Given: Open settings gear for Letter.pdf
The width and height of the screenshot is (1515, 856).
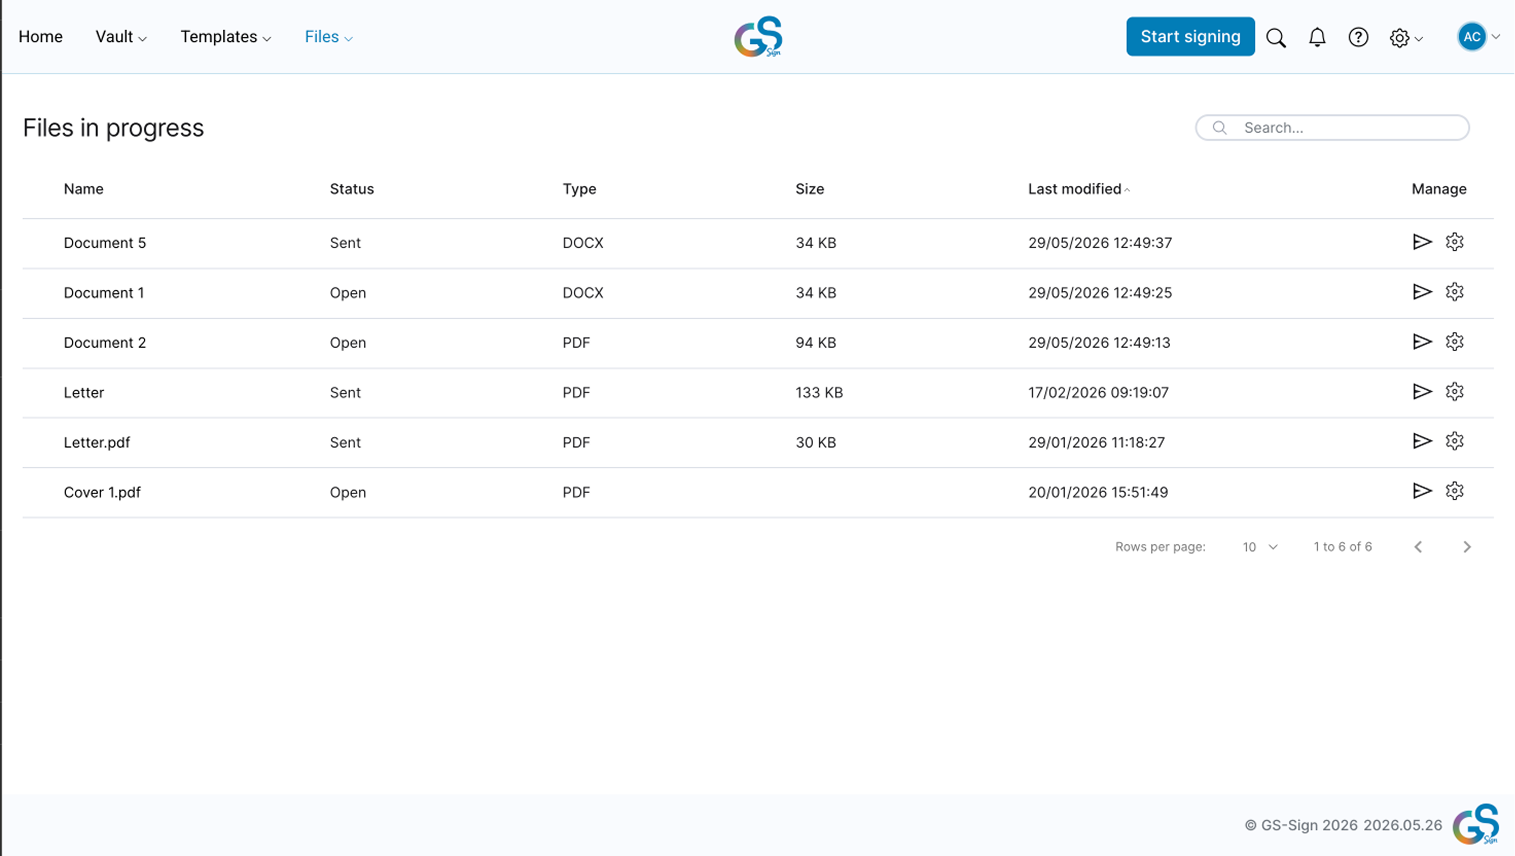Looking at the screenshot, I should 1455,441.
